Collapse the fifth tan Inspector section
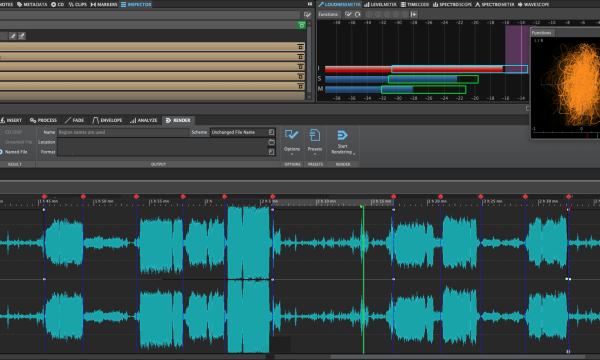This screenshot has height=360, width=600. click(x=300, y=86)
